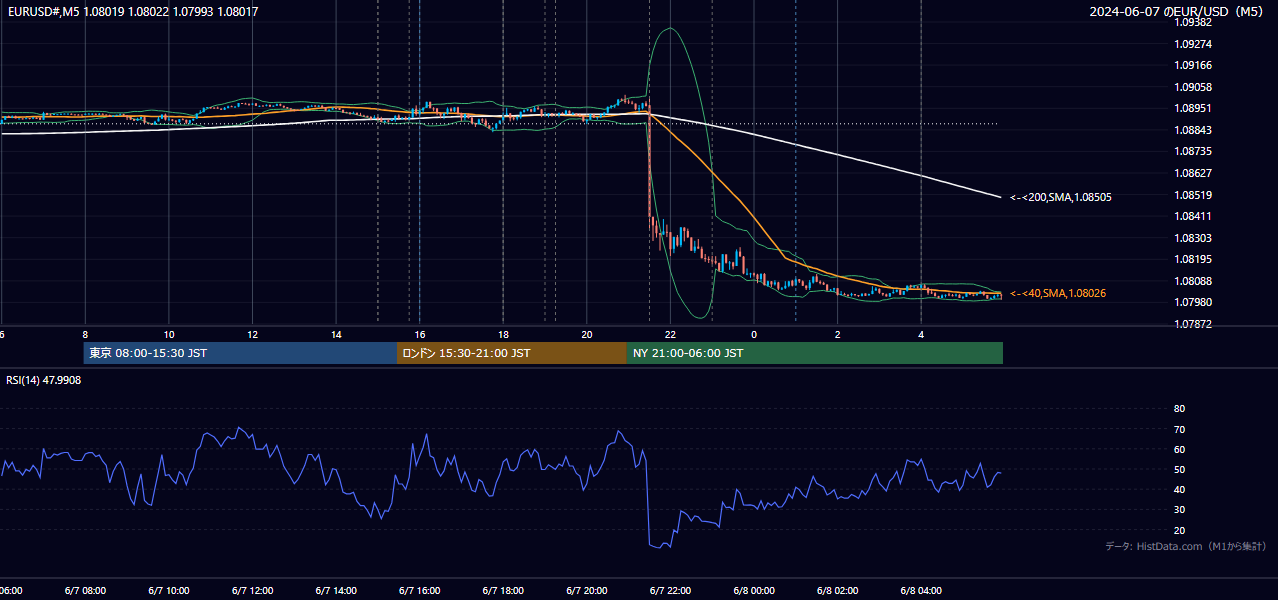Click price axis value 1.09274
The image size is (1278, 600).
(x=1193, y=45)
